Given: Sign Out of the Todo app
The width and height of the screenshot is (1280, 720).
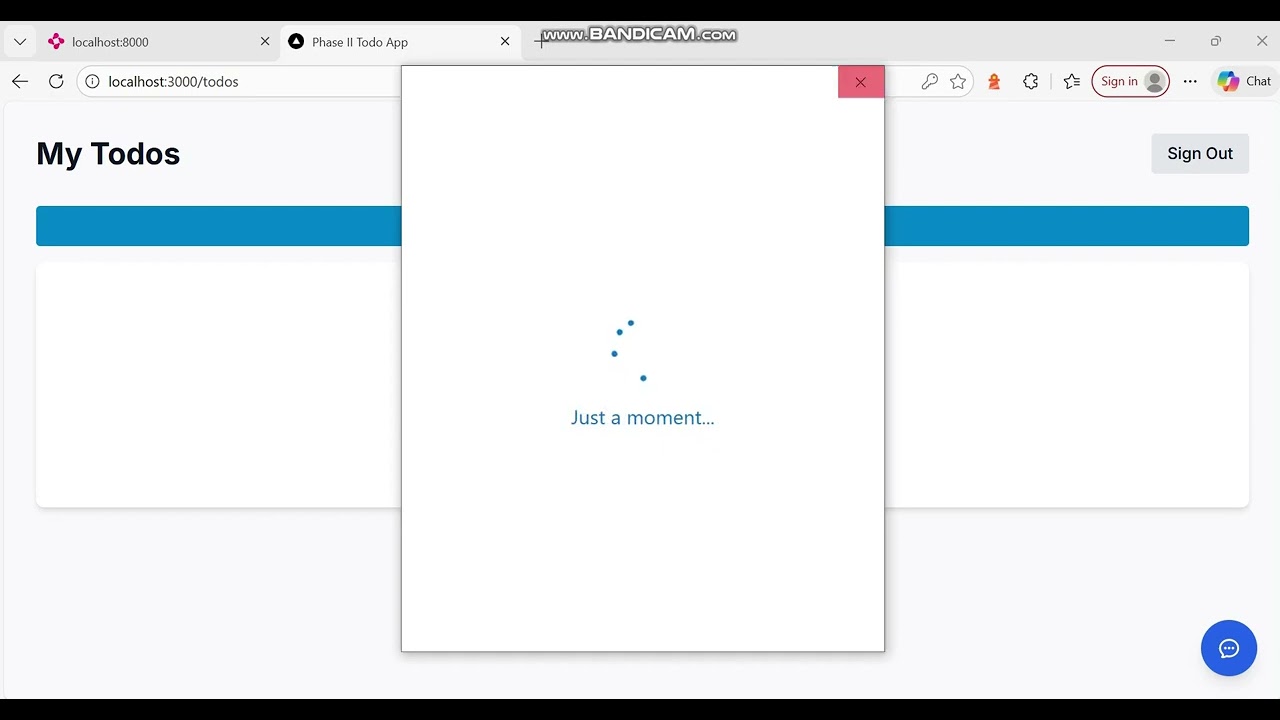Looking at the screenshot, I should coord(1200,154).
